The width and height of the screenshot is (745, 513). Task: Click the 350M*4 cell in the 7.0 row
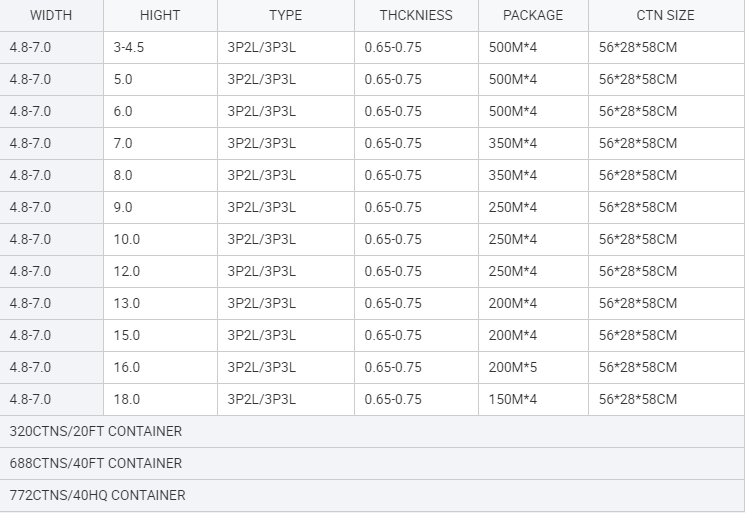click(533, 143)
